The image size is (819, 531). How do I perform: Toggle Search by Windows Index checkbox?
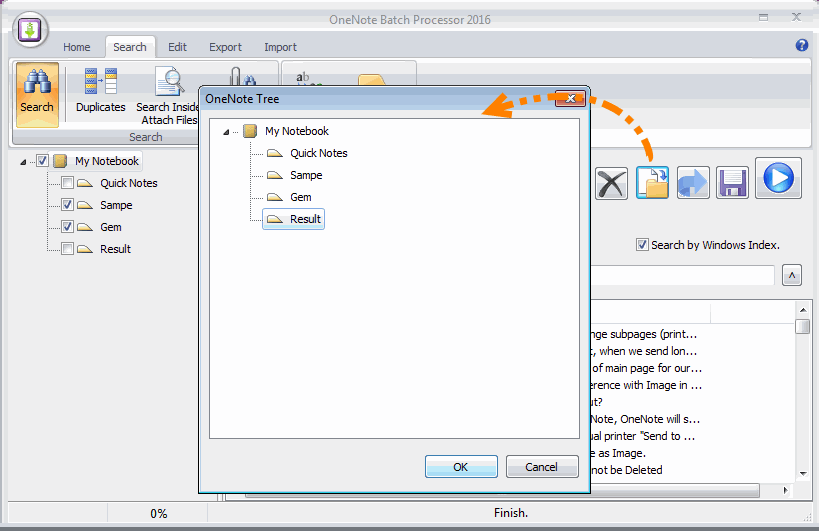tap(642, 244)
